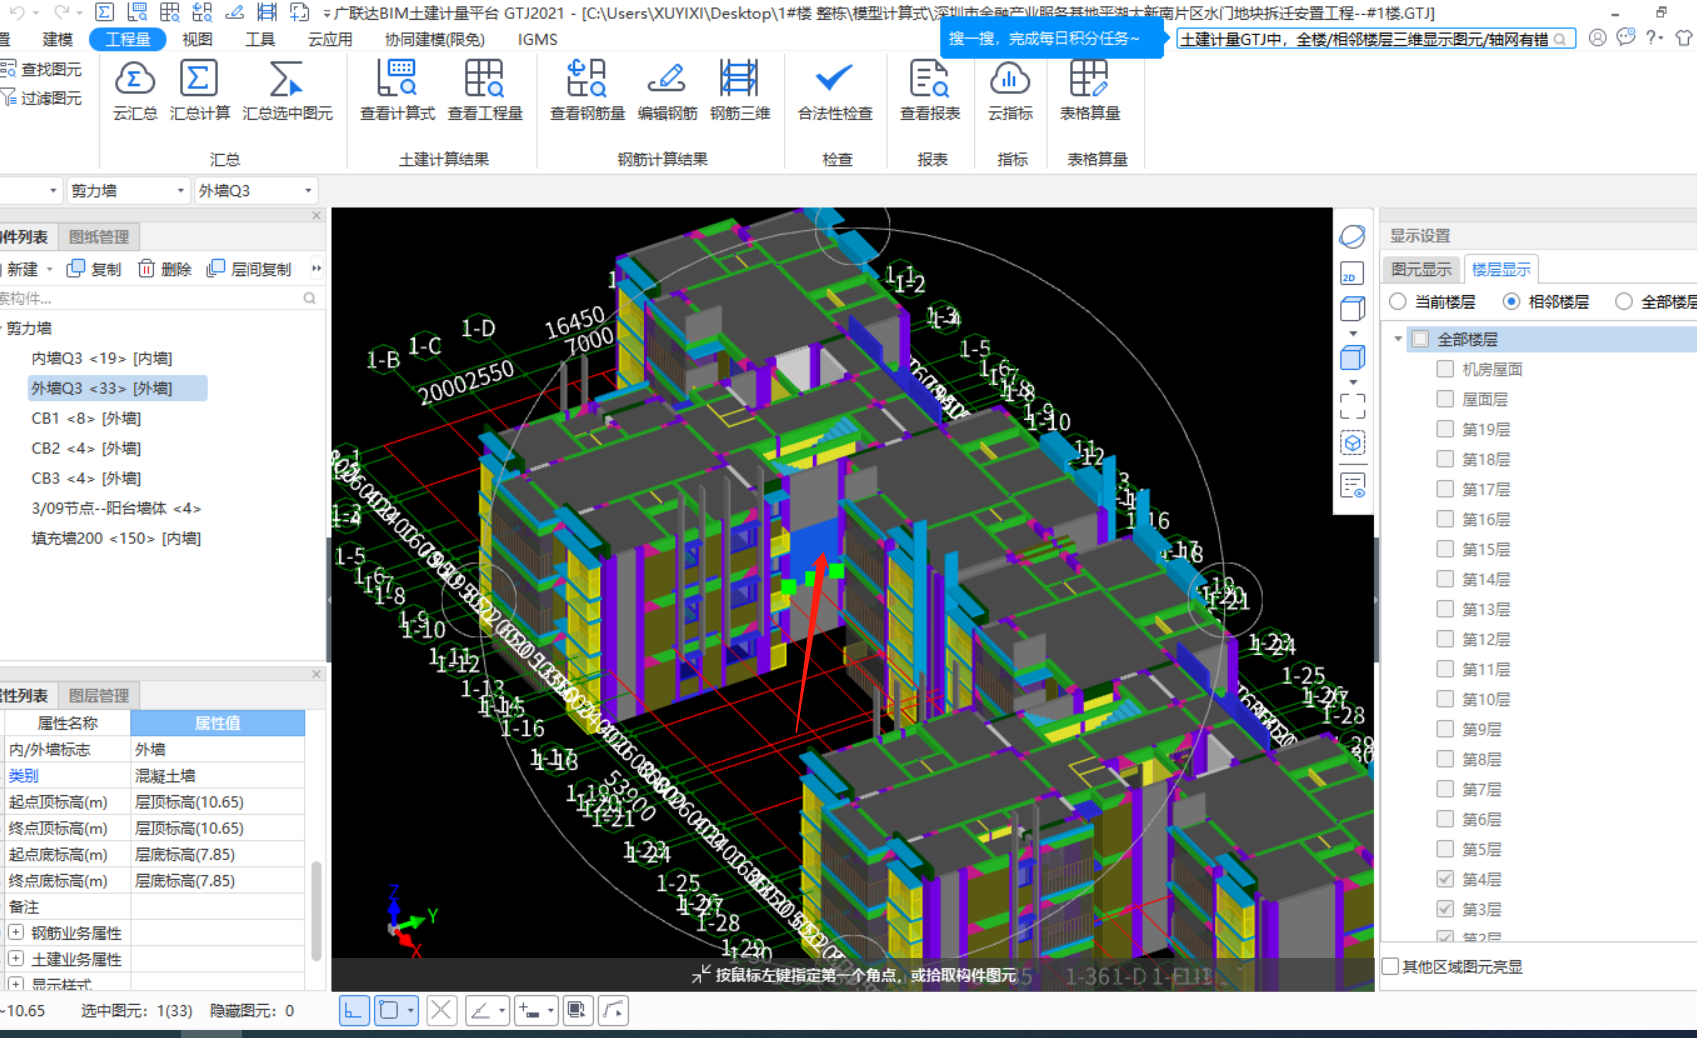Click 查看钢筋量 icon
The height and width of the screenshot is (1038, 1697).
(x=587, y=90)
